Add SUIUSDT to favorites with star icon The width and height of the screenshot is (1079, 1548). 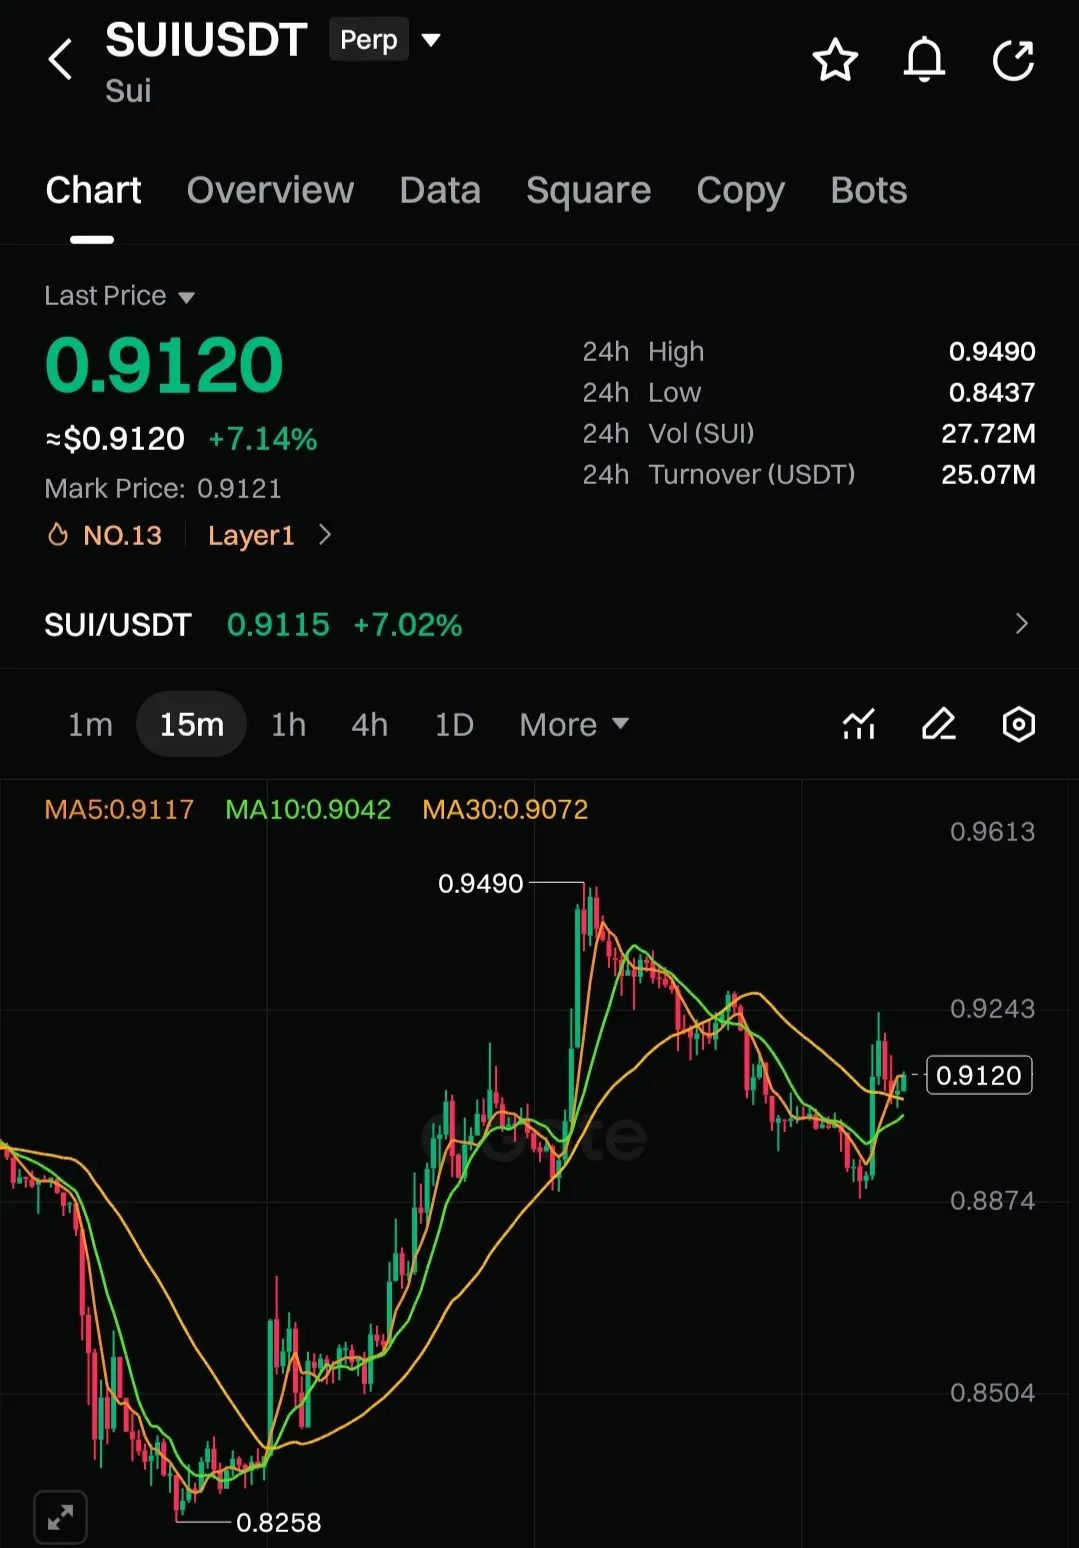(835, 60)
